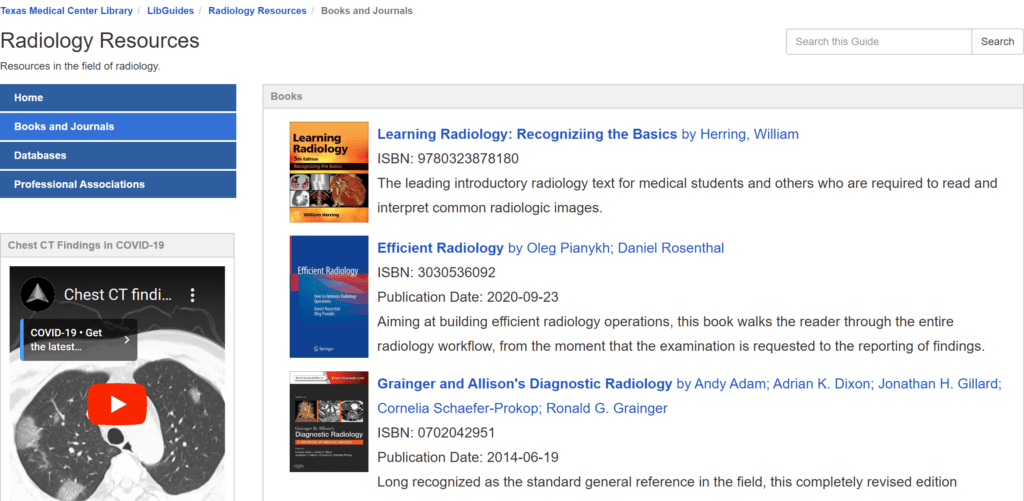The width and height of the screenshot is (1024, 501).
Task: Open the YouTube video more options menu
Action: (192, 295)
